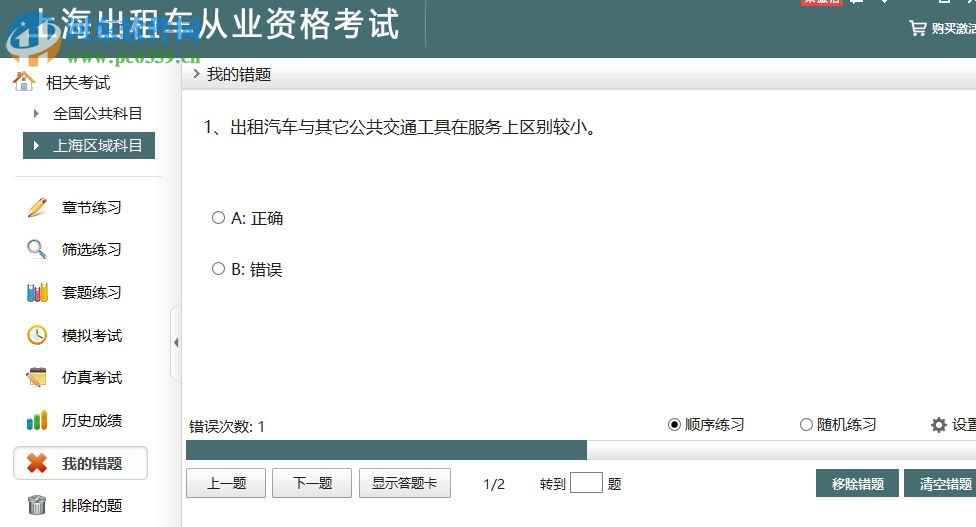Screen dimensions: 976x527
Task: Go to previous question with 上一题
Action: click(x=226, y=483)
